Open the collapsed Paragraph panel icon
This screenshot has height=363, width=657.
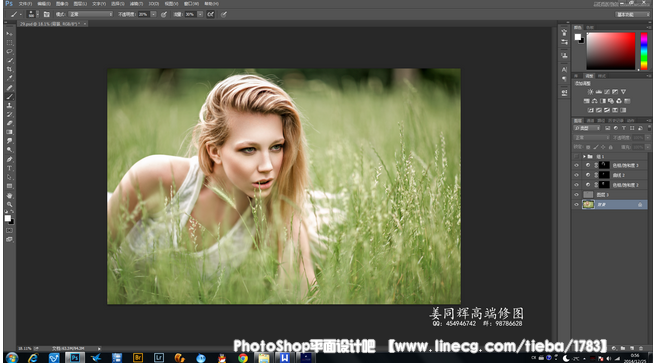point(564,79)
